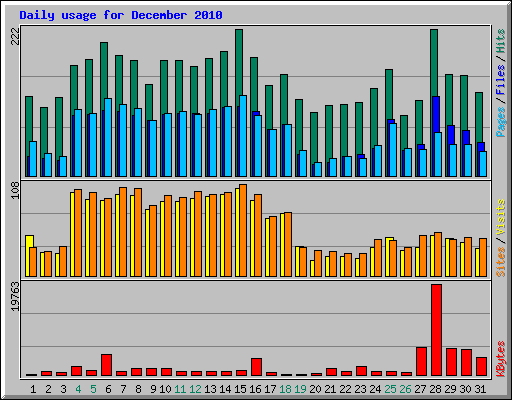Select green weekend day label '26'

(x=405, y=389)
